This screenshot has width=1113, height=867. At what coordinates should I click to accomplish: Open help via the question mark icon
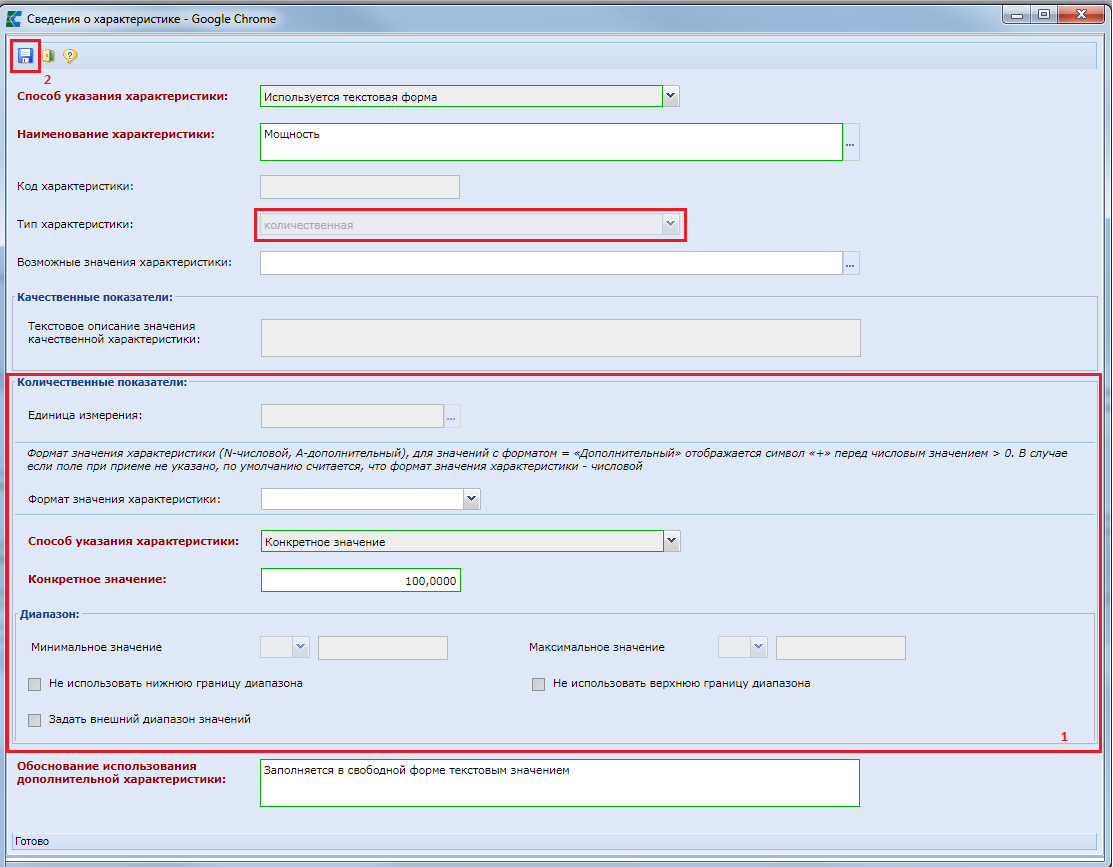tap(70, 56)
